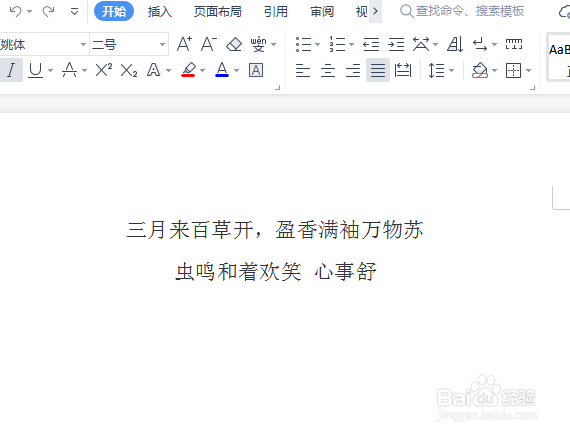Open the line spacing dropdown arrow
Screen dimensions: 570x436
451,71
